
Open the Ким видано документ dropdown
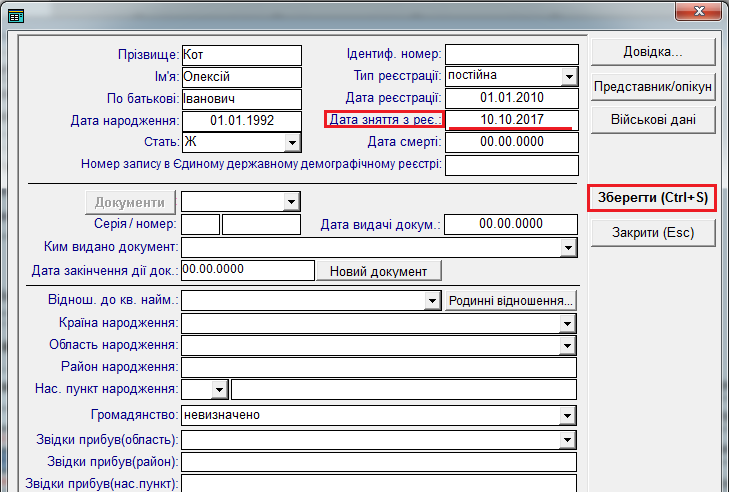pos(568,246)
